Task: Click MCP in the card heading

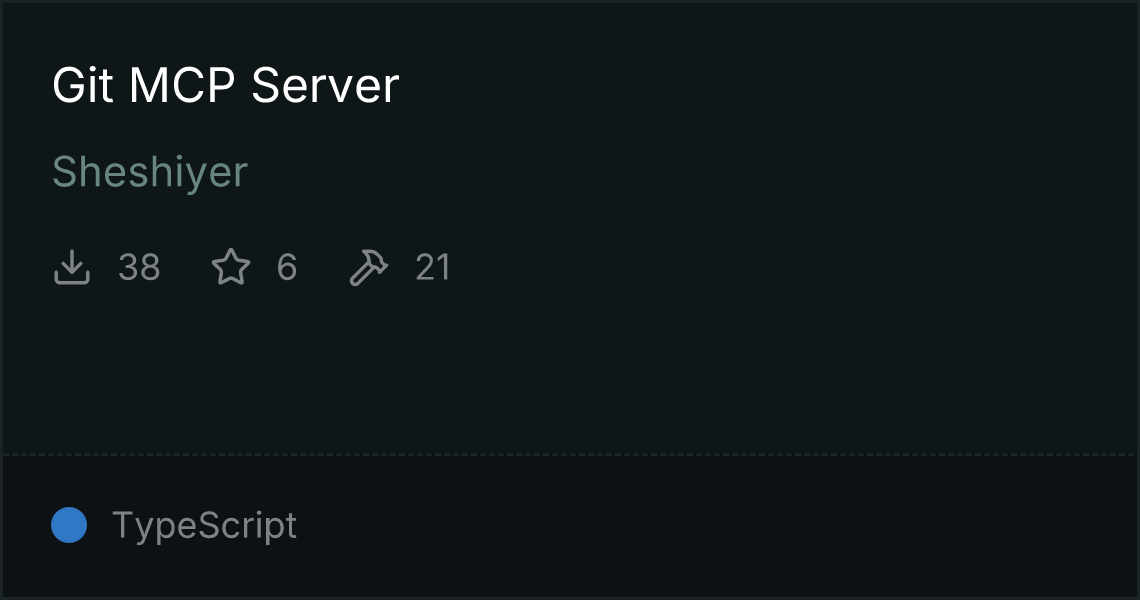Action: tap(182, 85)
